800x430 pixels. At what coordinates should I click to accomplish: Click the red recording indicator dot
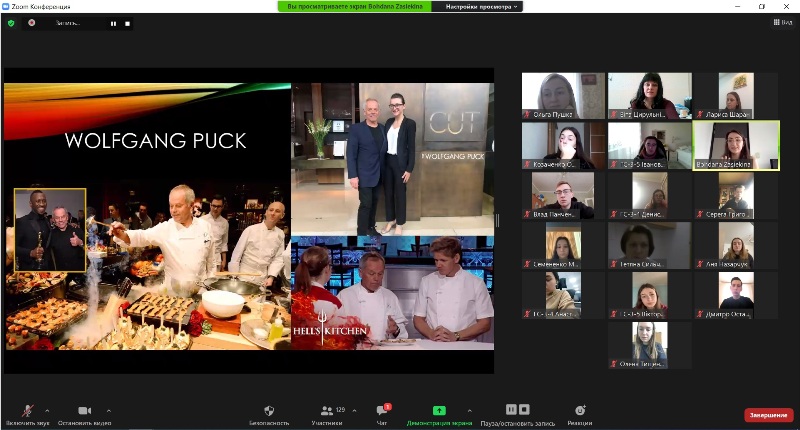32,23
